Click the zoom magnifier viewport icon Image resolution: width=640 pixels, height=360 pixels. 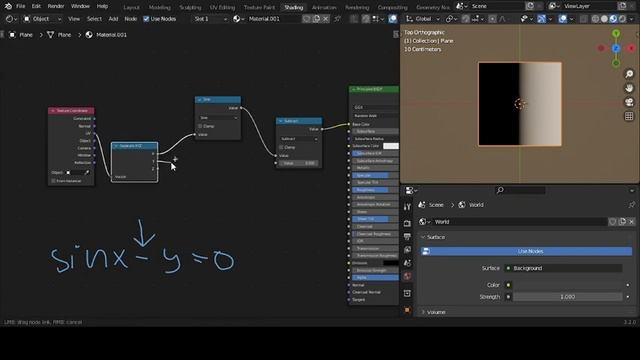629,74
